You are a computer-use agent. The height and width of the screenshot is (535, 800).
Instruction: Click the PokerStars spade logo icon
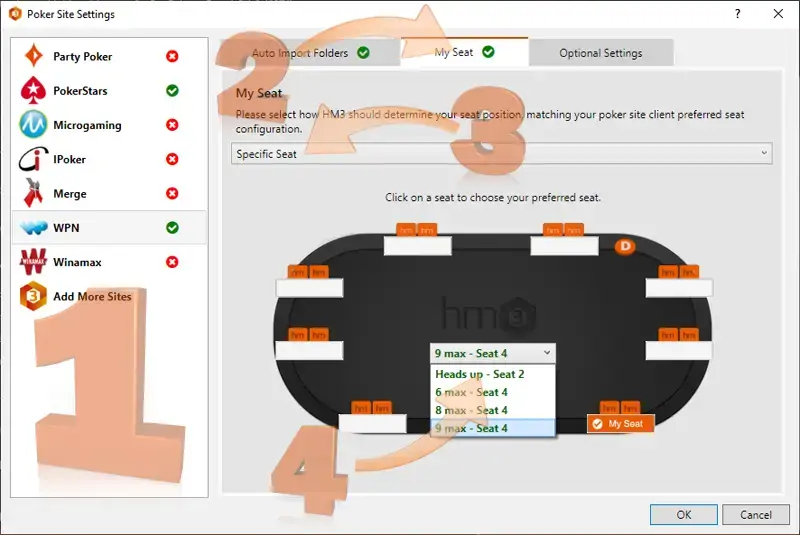(33, 90)
